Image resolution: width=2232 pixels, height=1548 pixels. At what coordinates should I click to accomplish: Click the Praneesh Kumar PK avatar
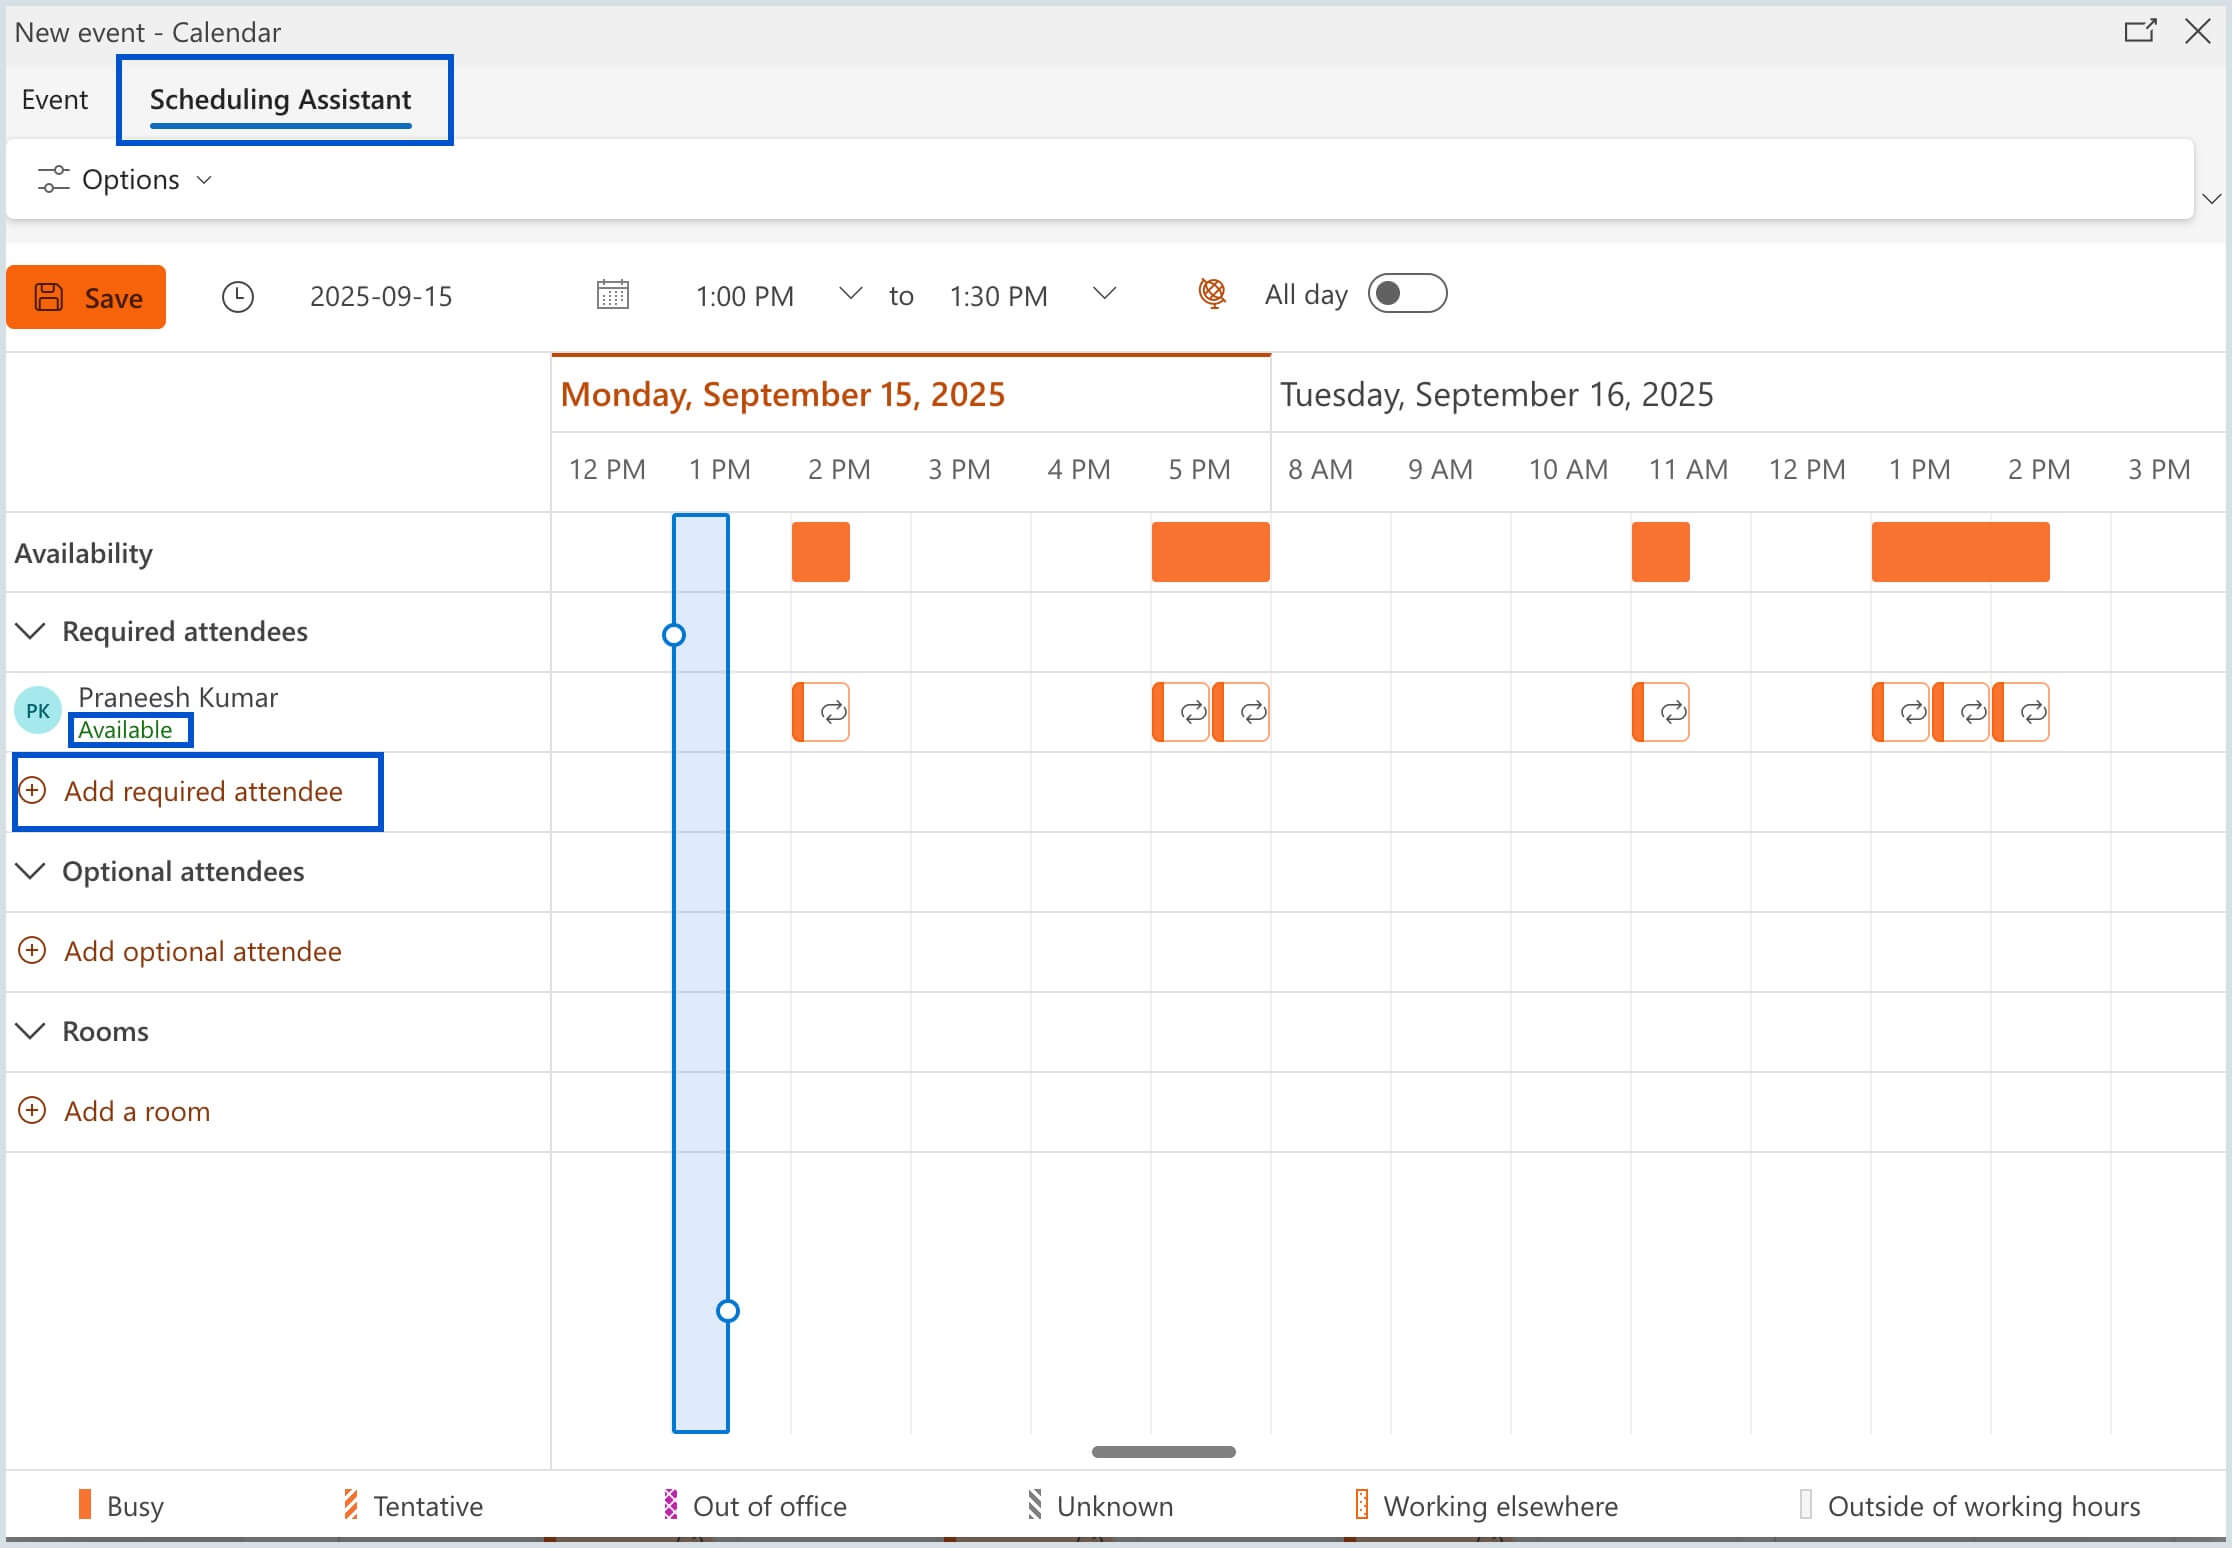coord(38,711)
